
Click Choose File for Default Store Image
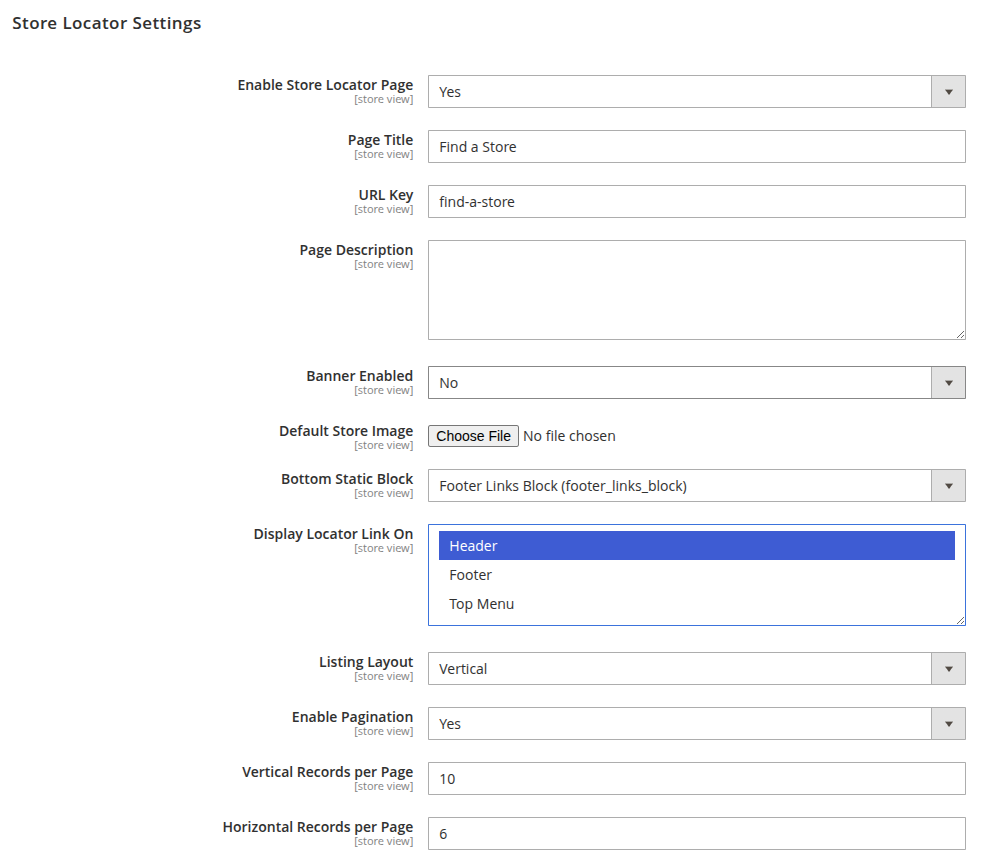coord(473,436)
